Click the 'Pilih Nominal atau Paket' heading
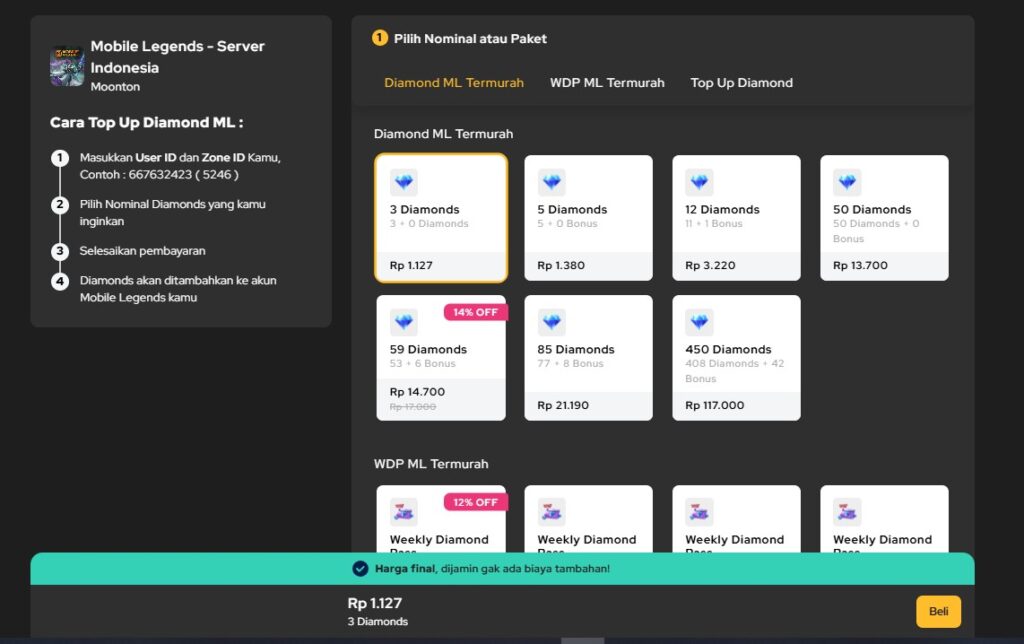Screen dimensions: 1024x644 (470, 39)
